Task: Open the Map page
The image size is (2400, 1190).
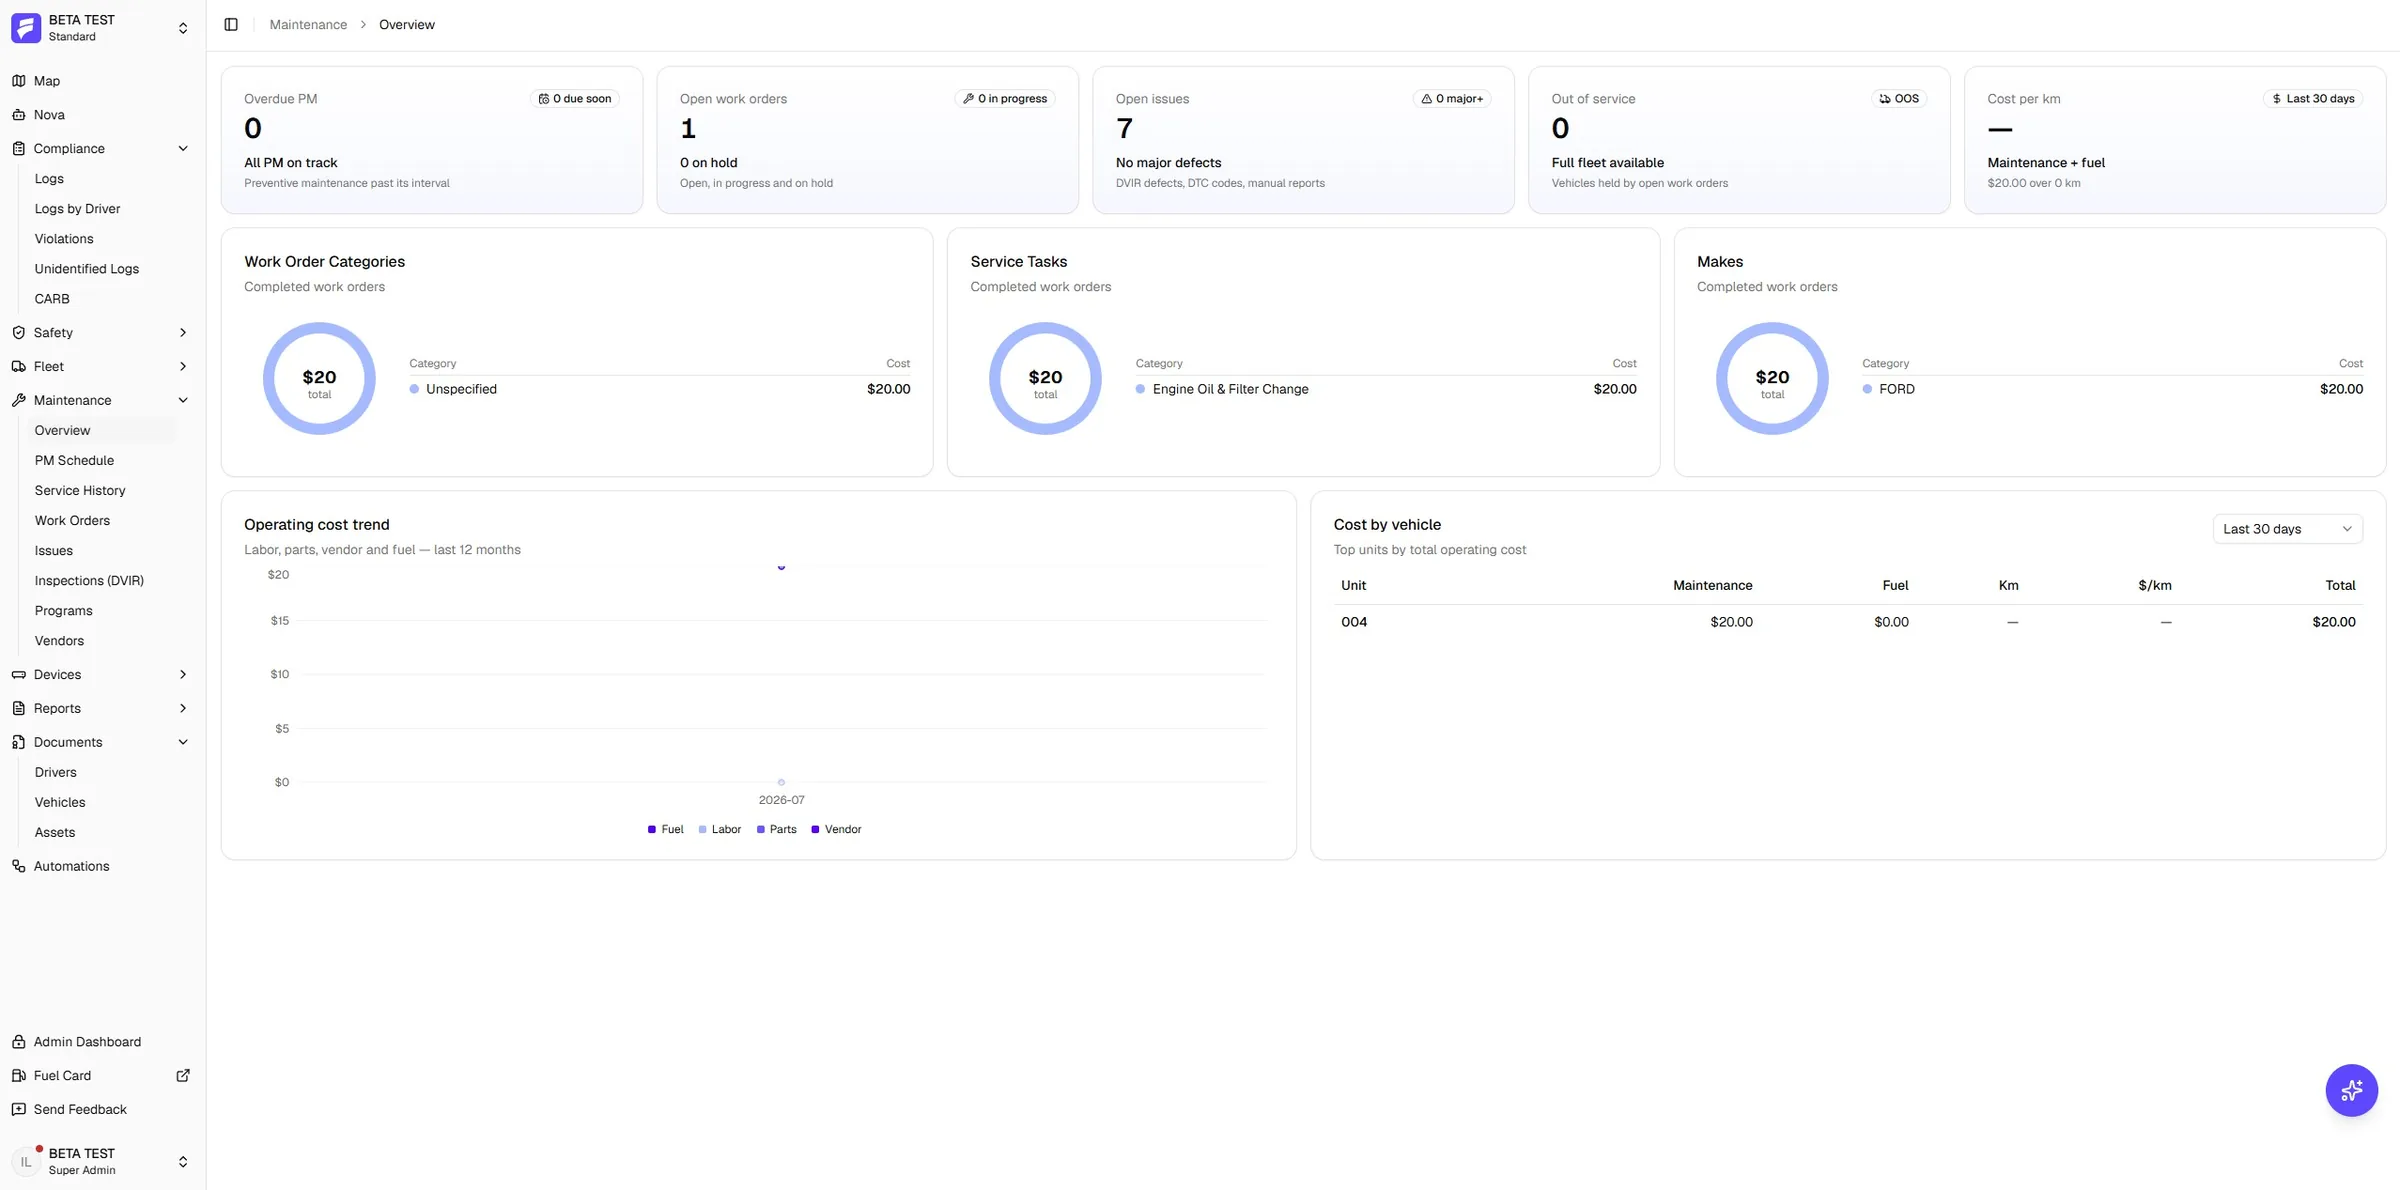Action: [47, 81]
